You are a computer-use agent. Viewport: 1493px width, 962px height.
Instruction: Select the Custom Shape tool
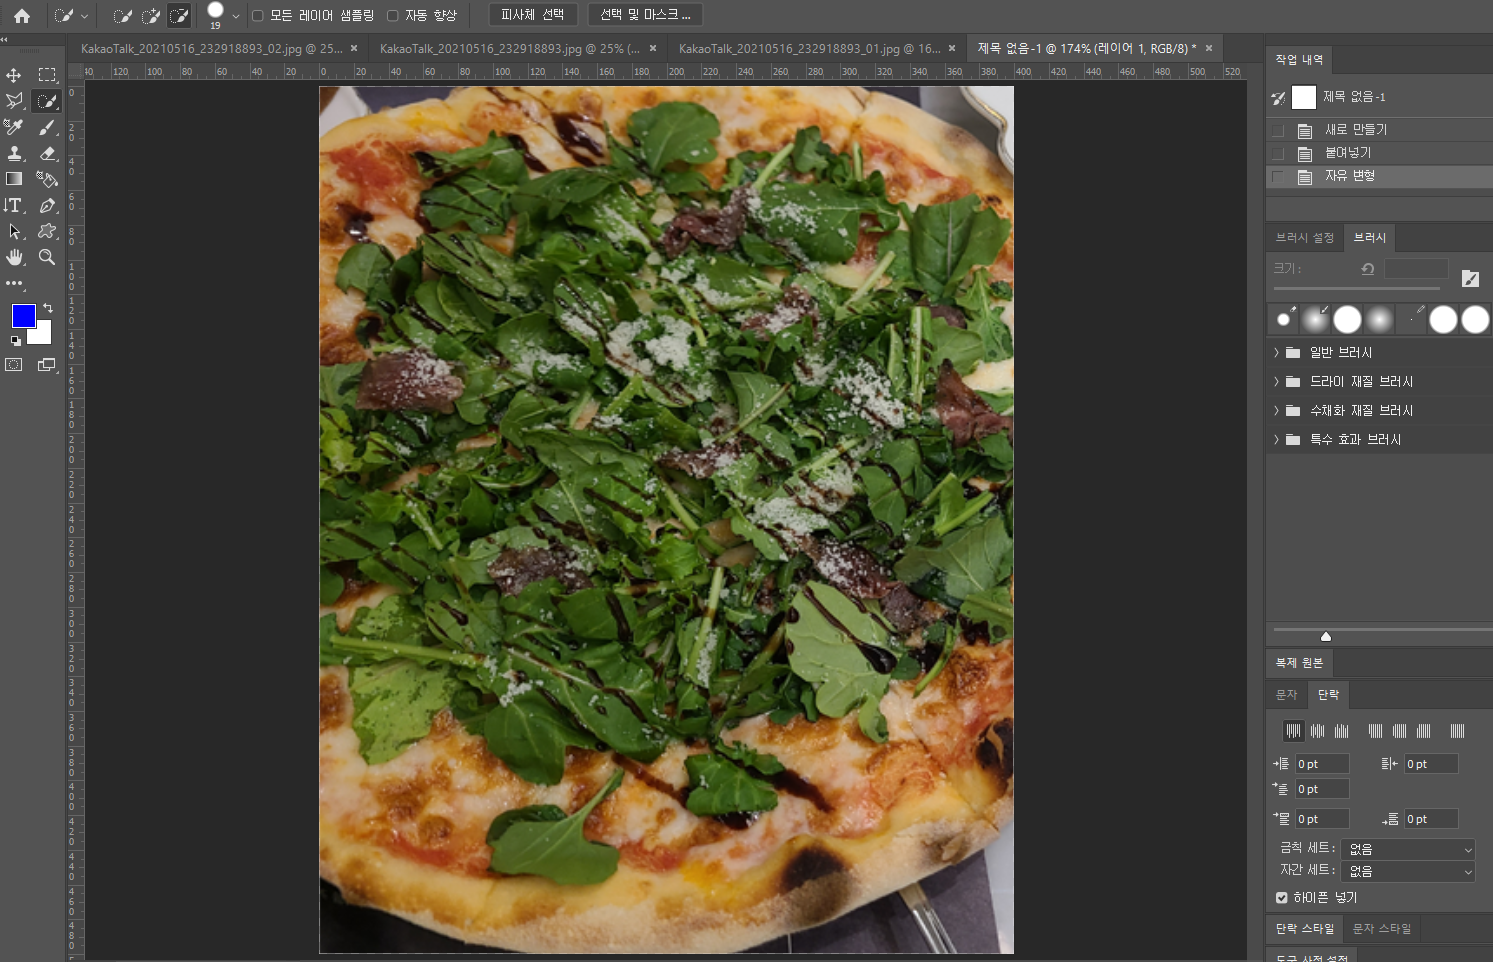pos(47,231)
